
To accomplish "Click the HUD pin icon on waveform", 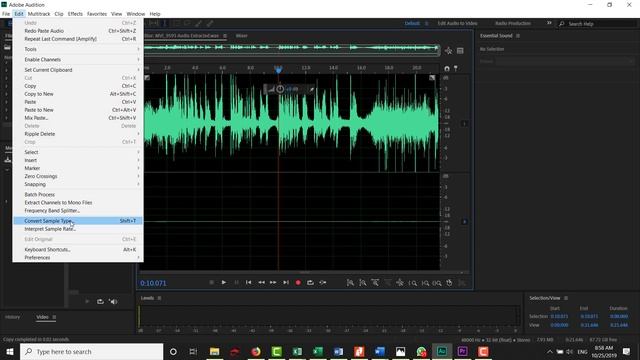I will [x=312, y=89].
